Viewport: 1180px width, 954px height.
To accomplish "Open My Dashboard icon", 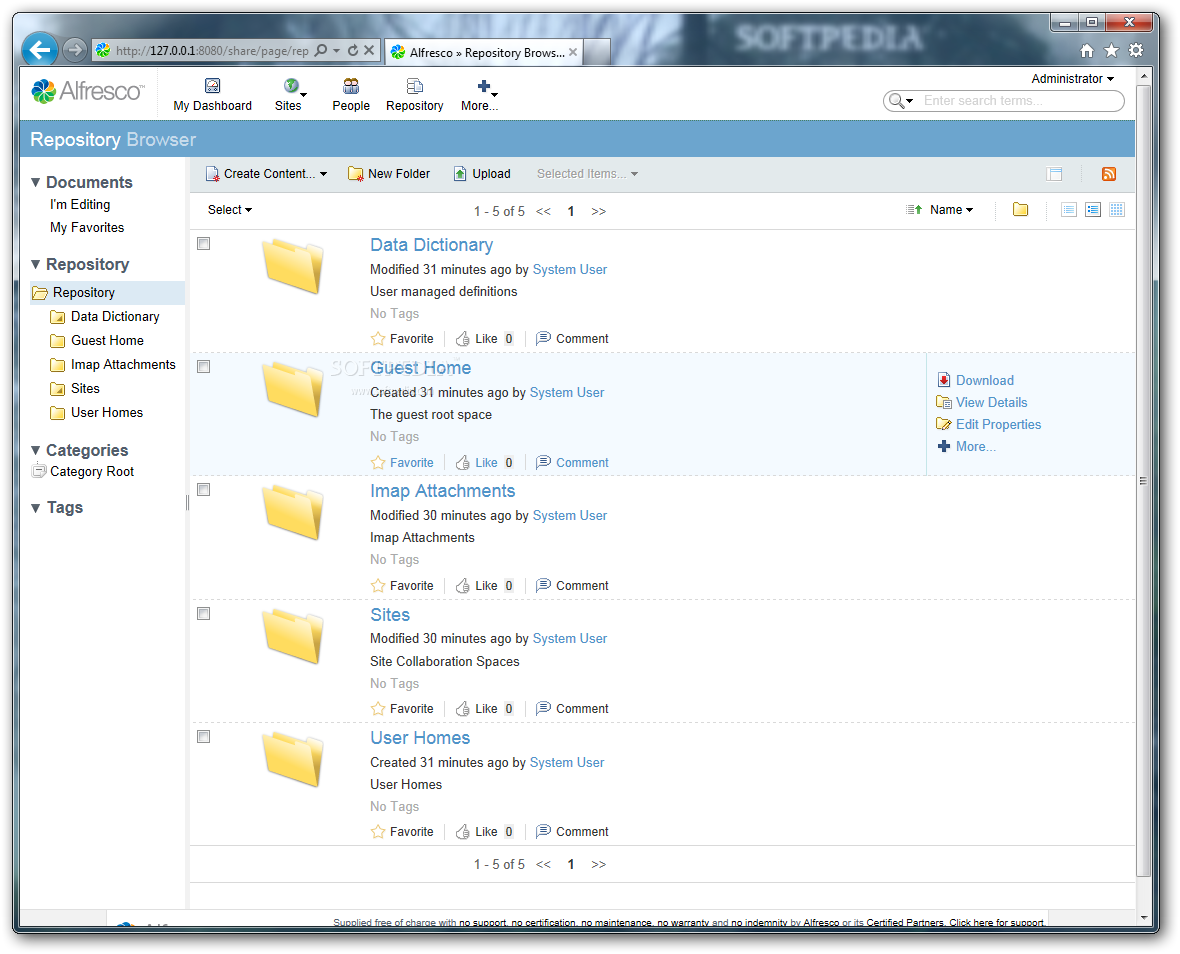I will (212, 86).
